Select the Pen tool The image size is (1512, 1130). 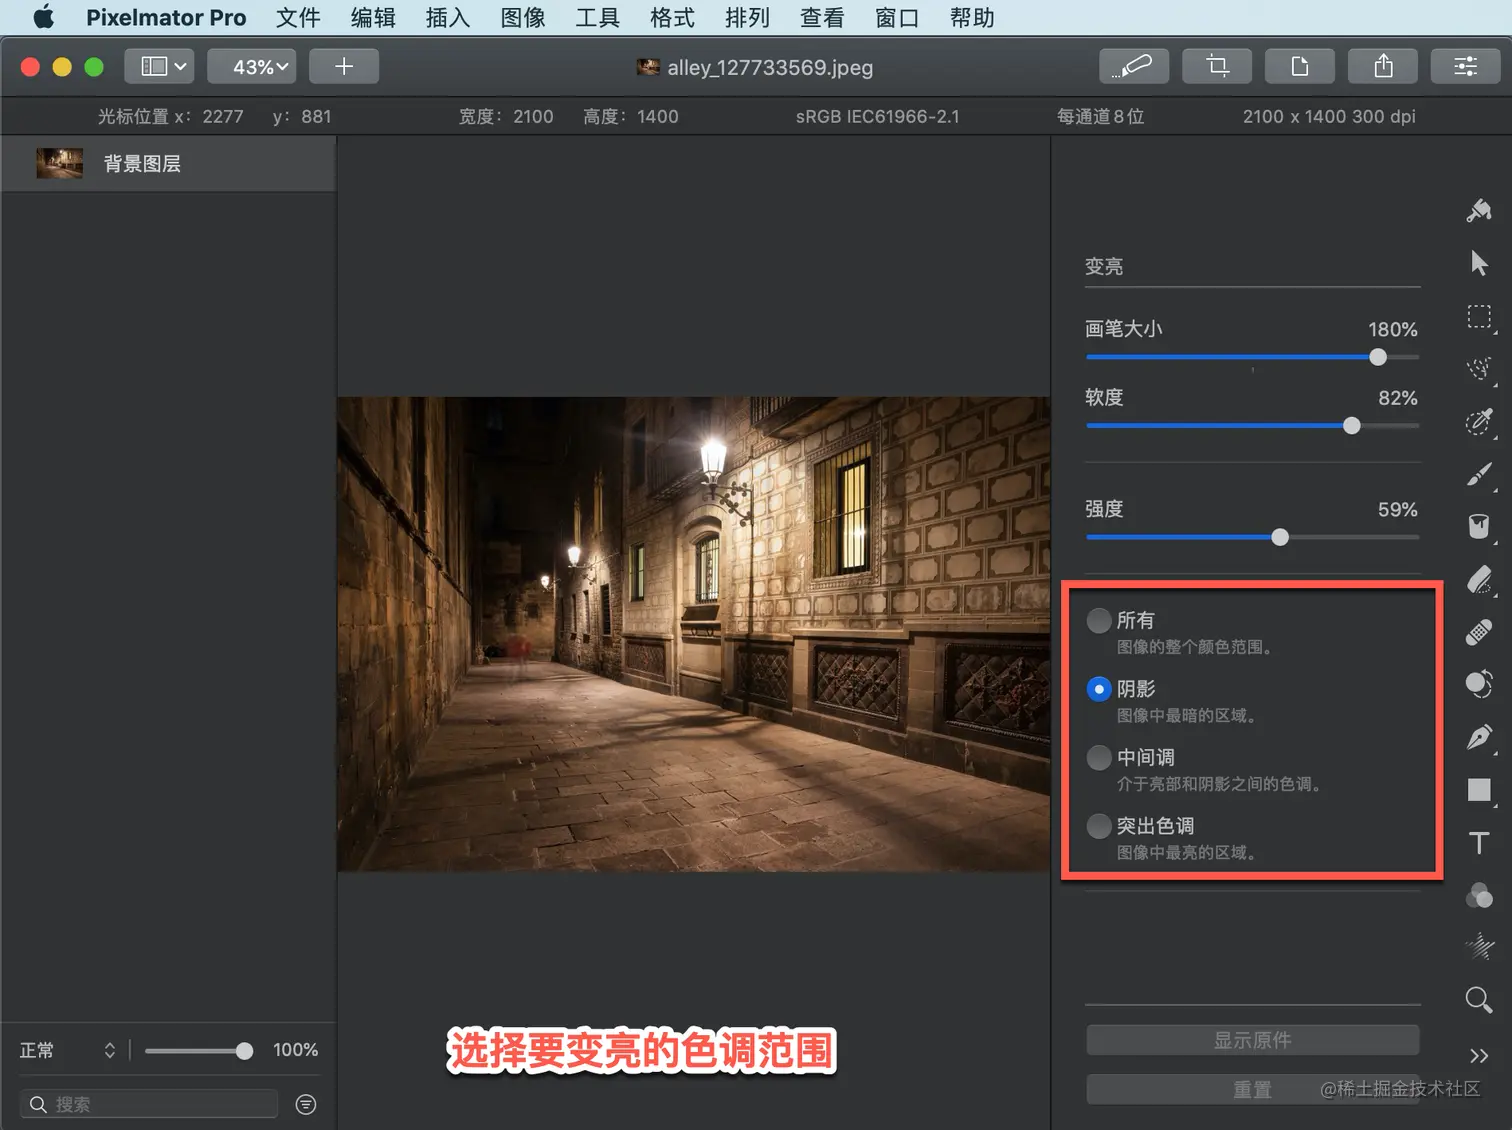(1479, 737)
